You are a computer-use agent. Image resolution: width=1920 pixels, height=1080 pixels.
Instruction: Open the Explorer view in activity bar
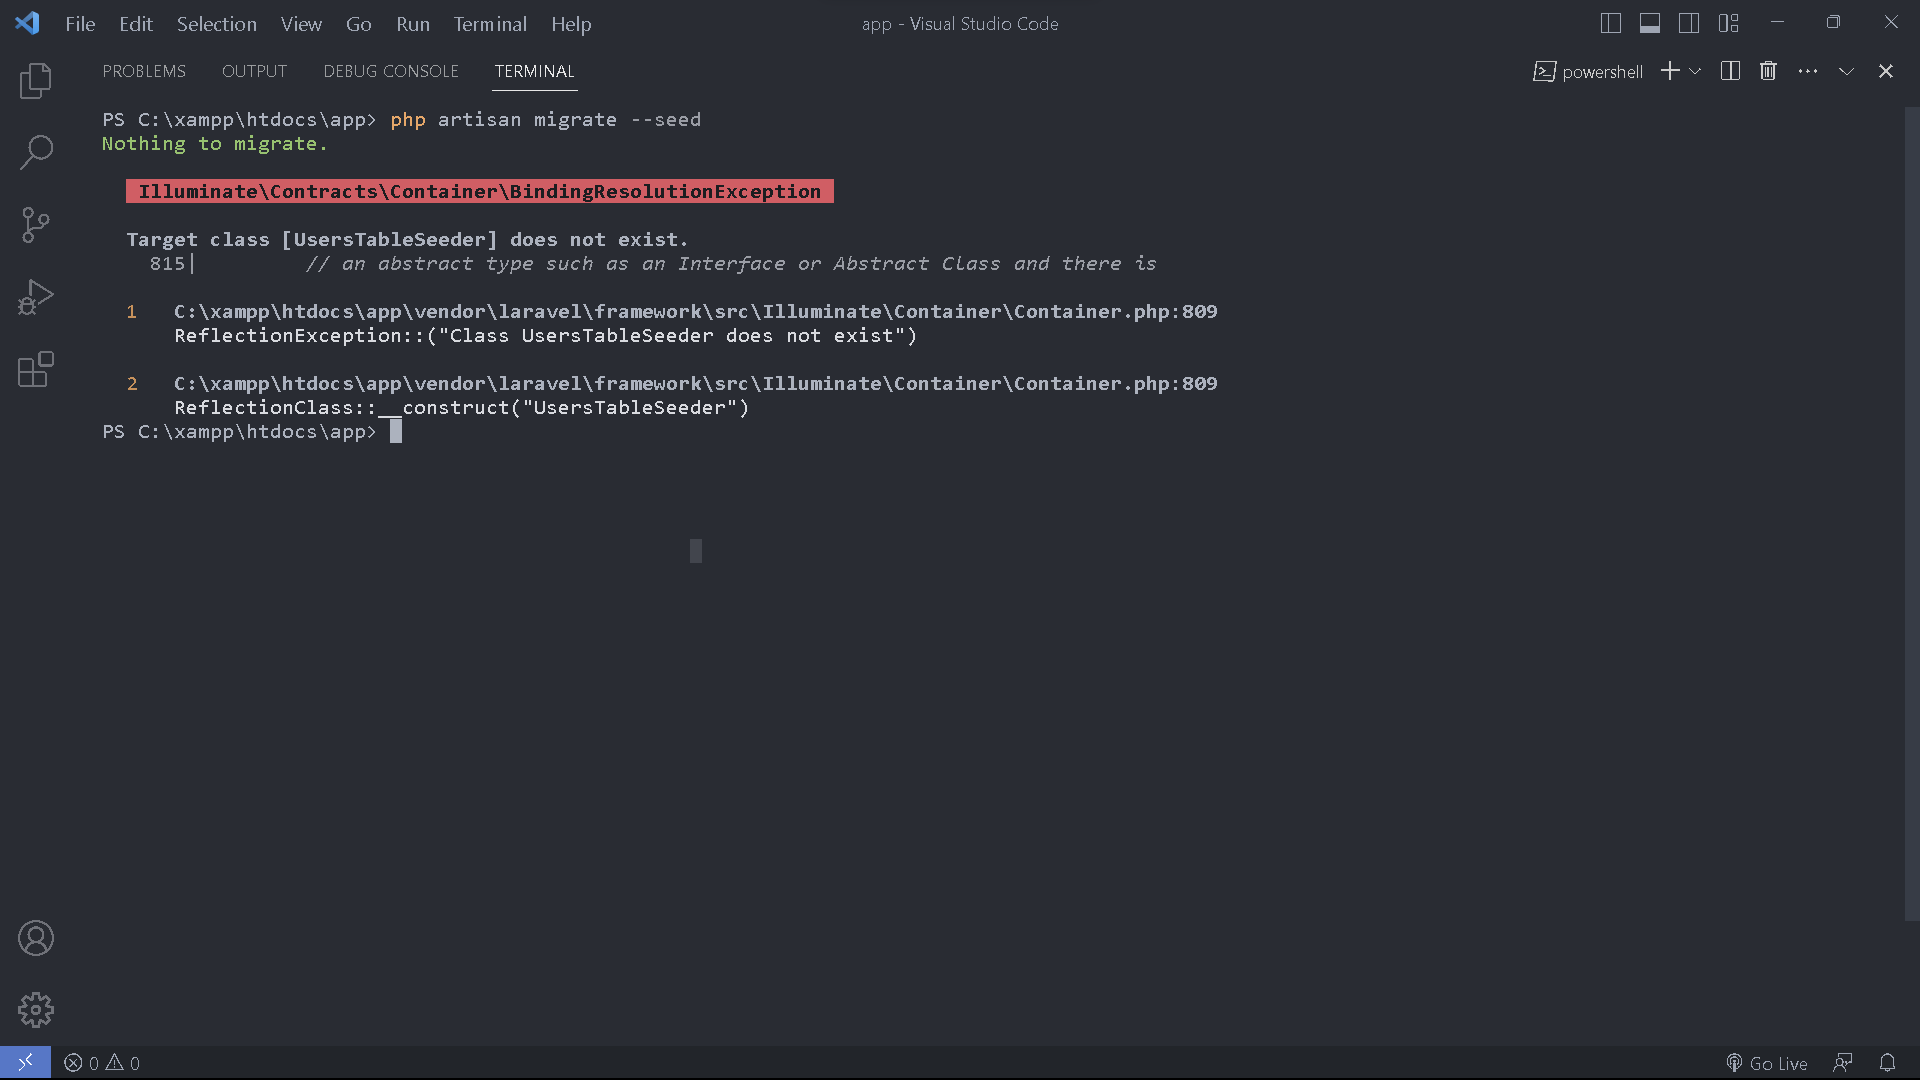tap(36, 81)
